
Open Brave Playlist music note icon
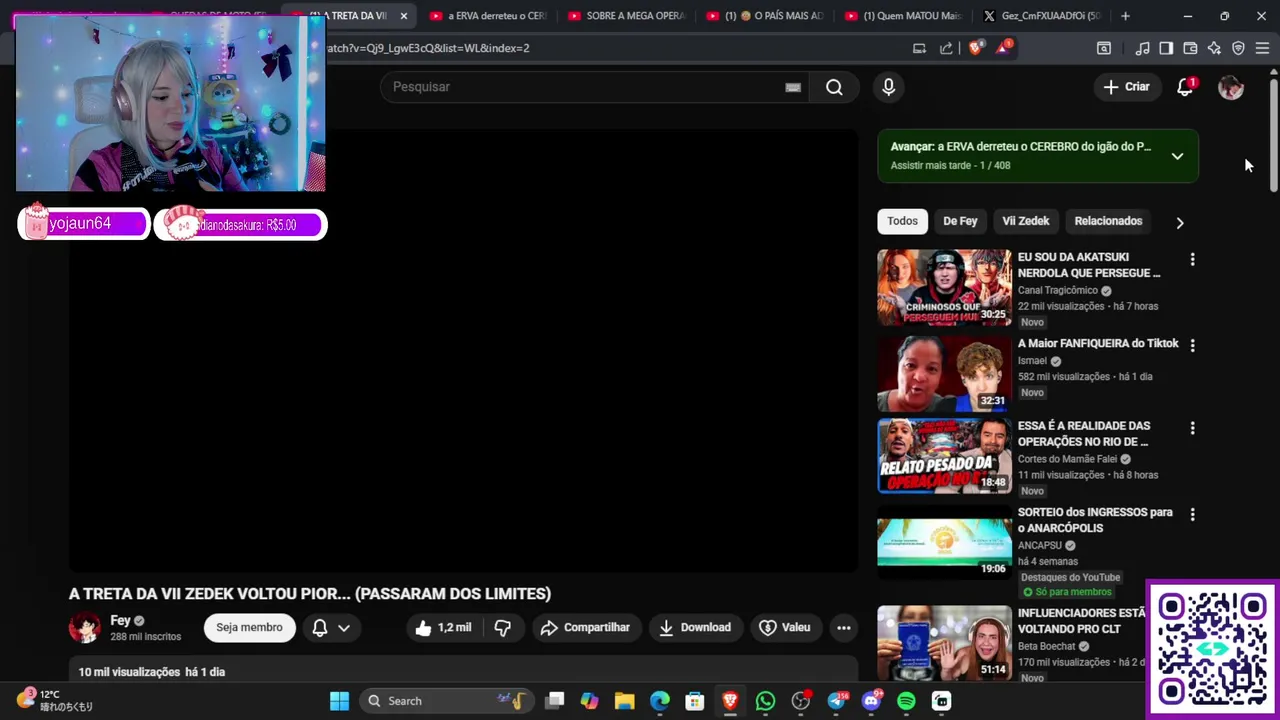1142,48
